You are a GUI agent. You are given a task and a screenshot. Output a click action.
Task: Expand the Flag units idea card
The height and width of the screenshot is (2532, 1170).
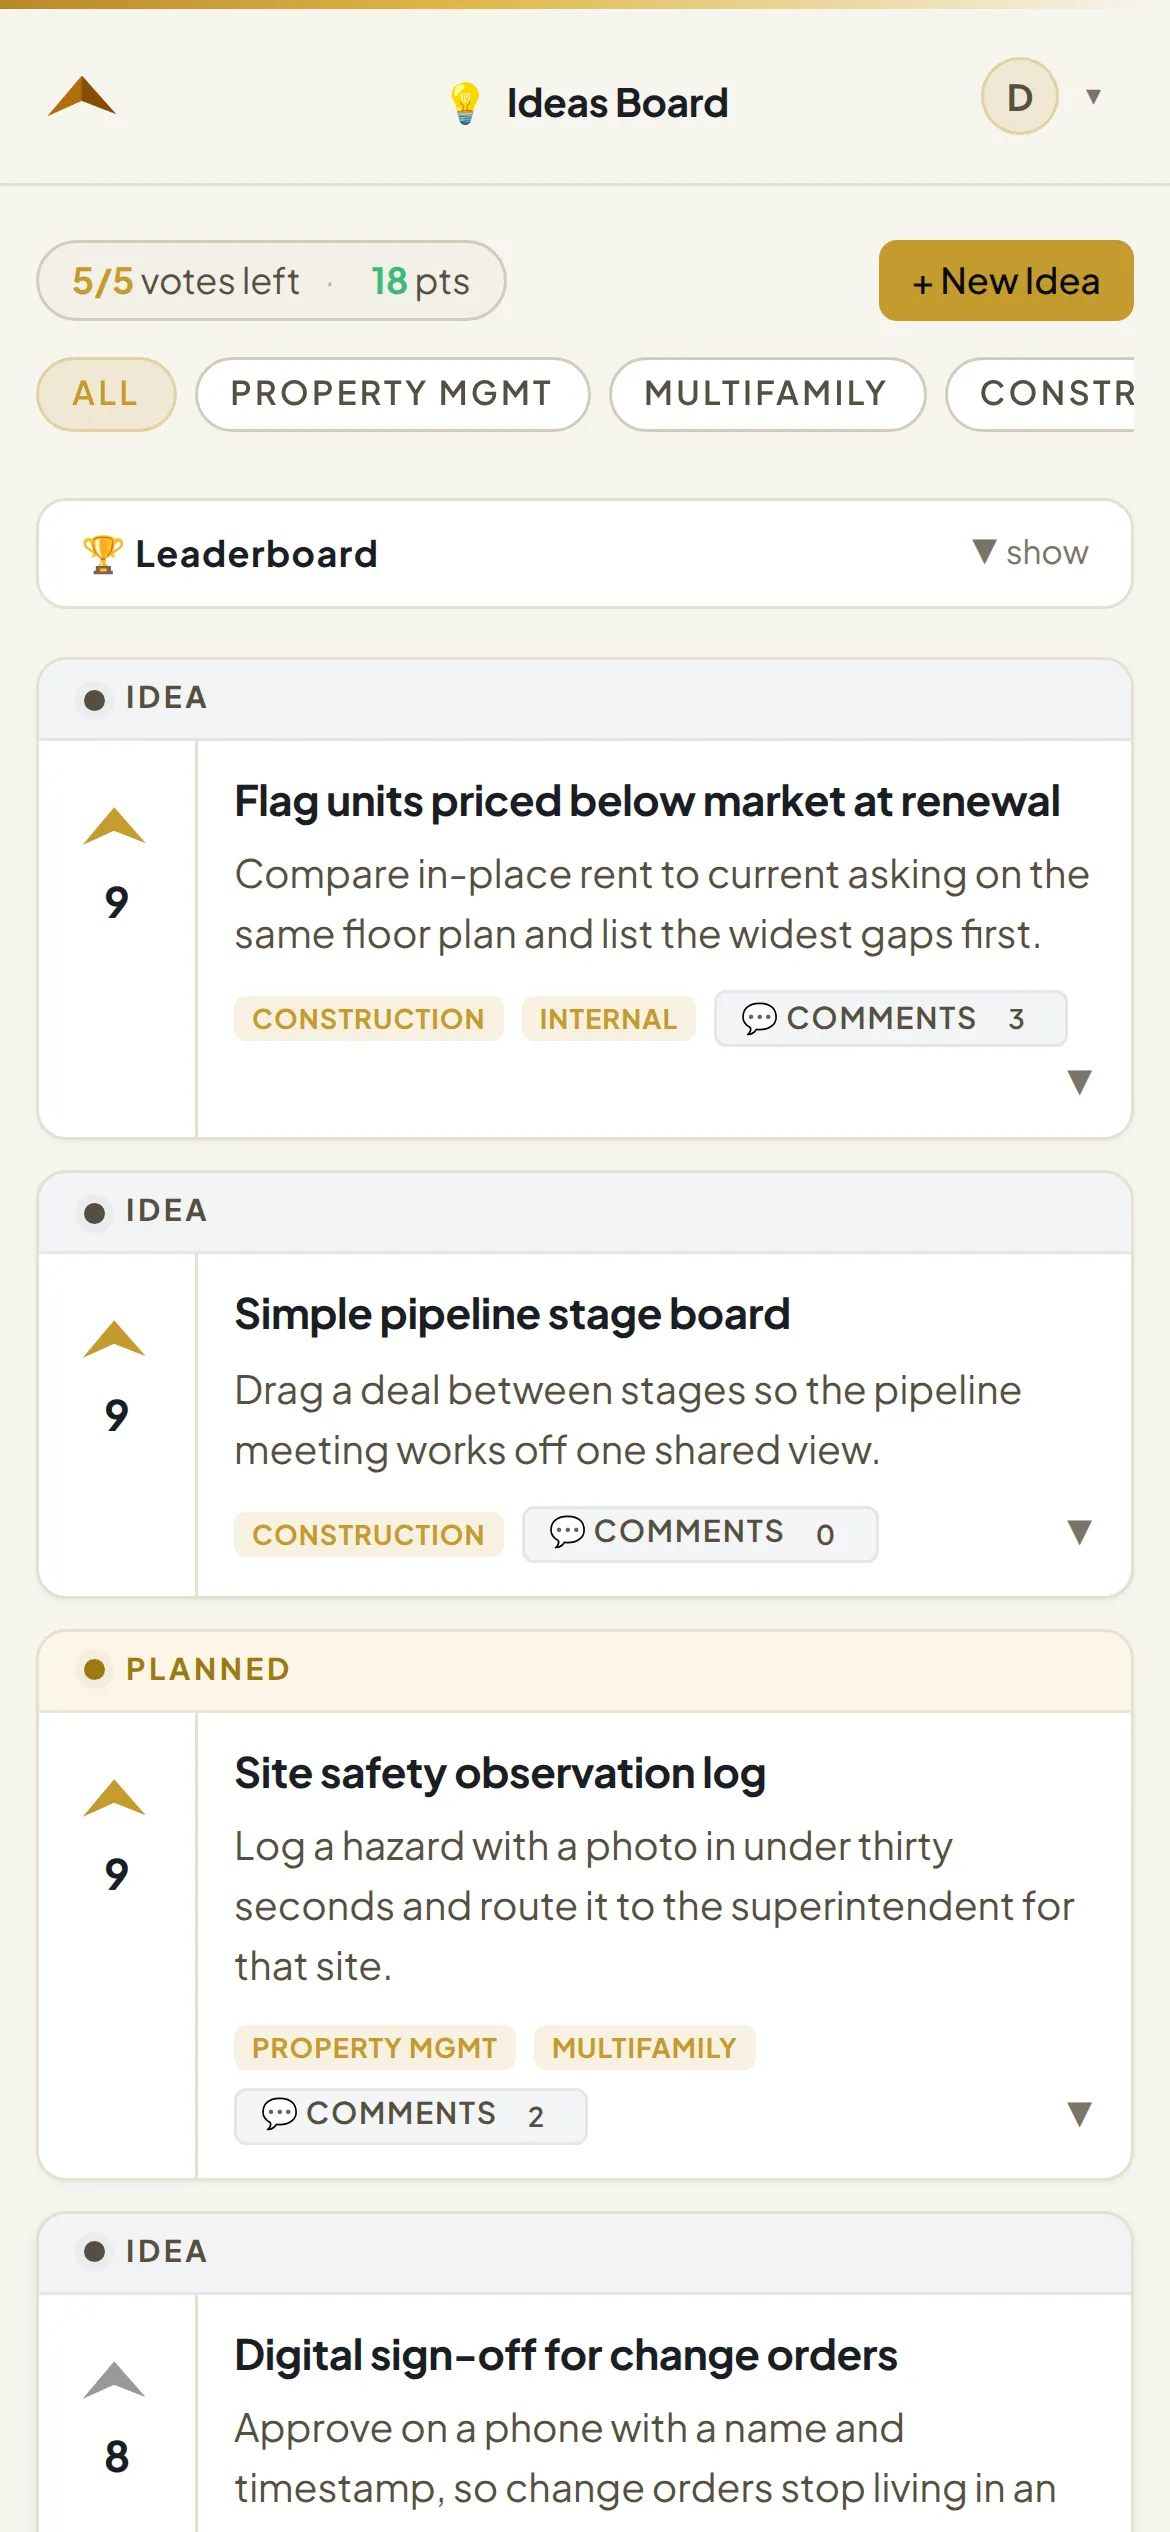pyautogui.click(x=1079, y=1082)
